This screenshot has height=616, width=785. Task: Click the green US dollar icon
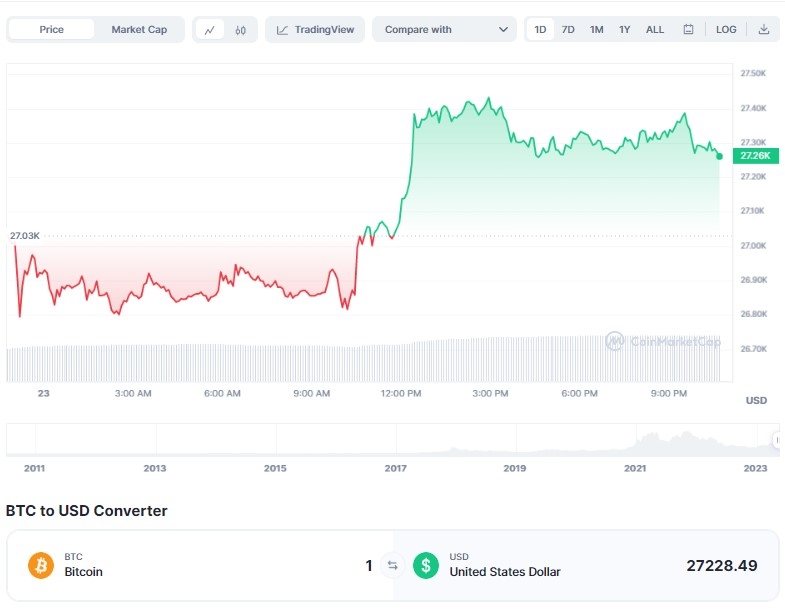pos(426,565)
